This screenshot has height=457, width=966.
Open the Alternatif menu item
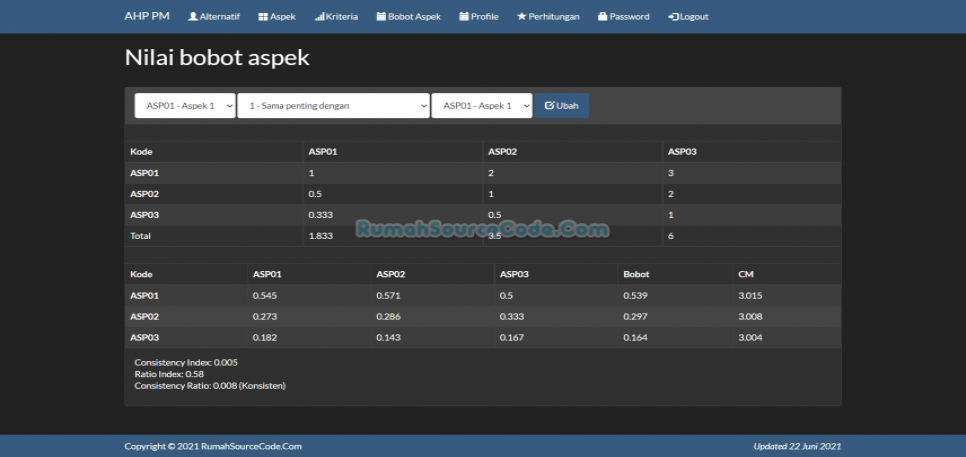[x=214, y=17]
